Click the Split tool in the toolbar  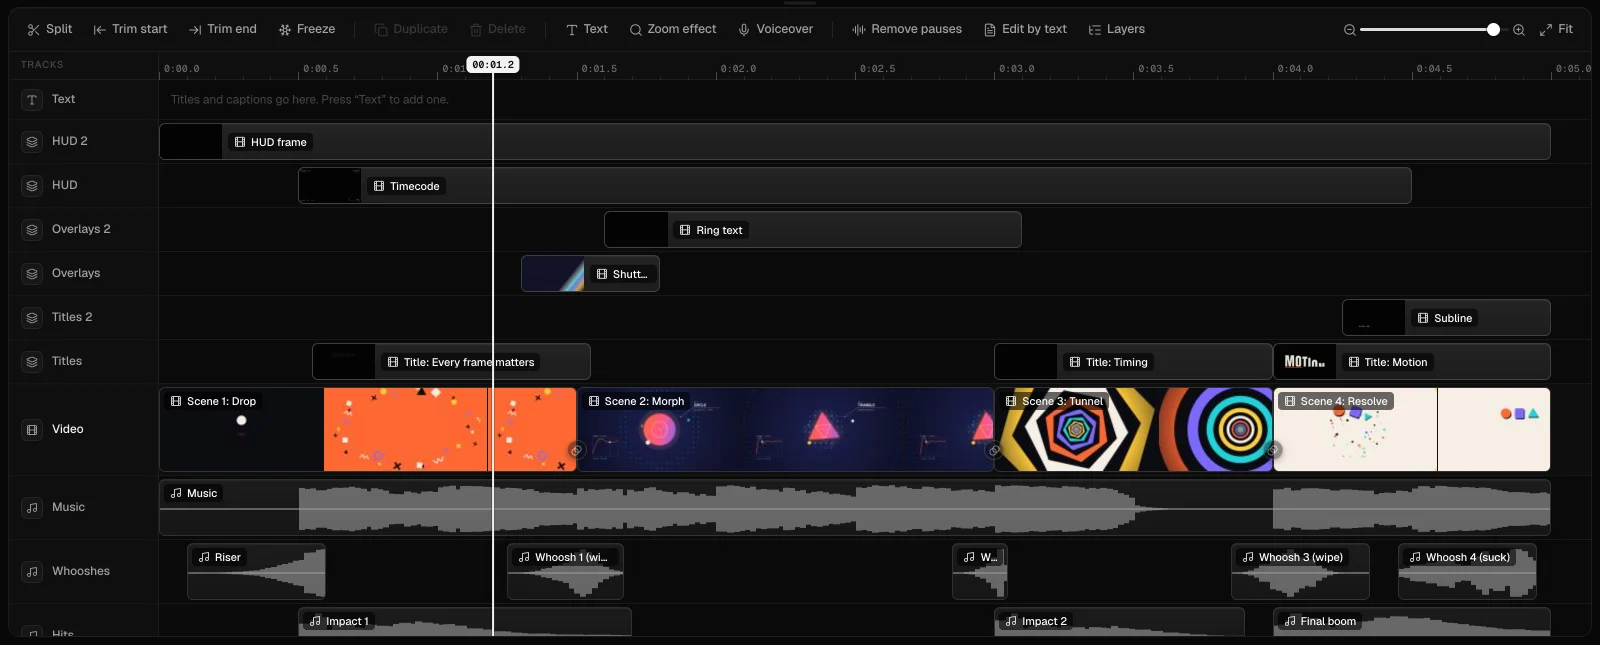(49, 29)
